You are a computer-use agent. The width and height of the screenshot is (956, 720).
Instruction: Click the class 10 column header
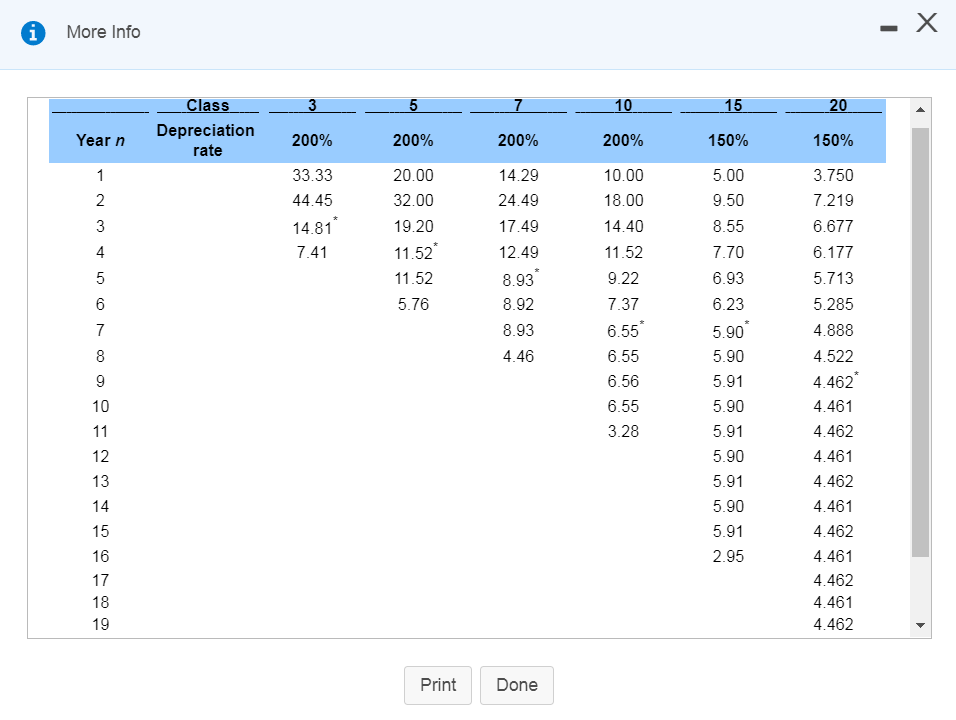click(623, 105)
